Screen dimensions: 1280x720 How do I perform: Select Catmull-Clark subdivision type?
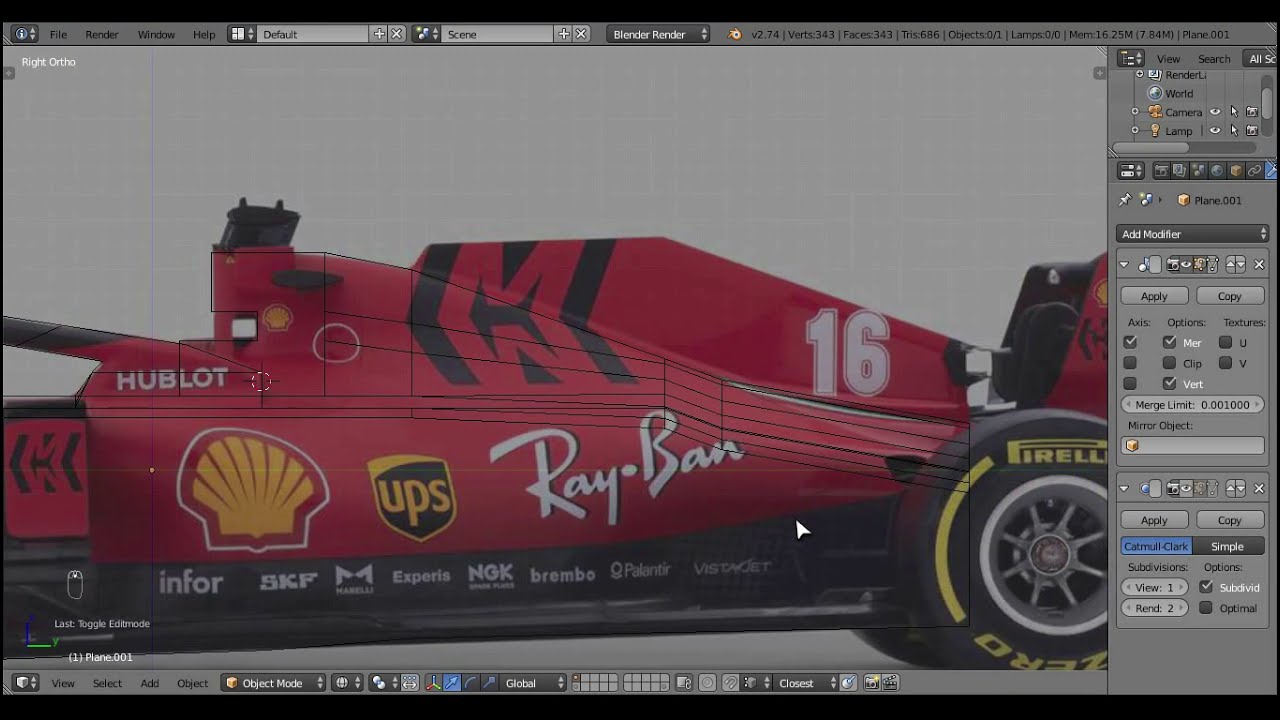point(1156,546)
